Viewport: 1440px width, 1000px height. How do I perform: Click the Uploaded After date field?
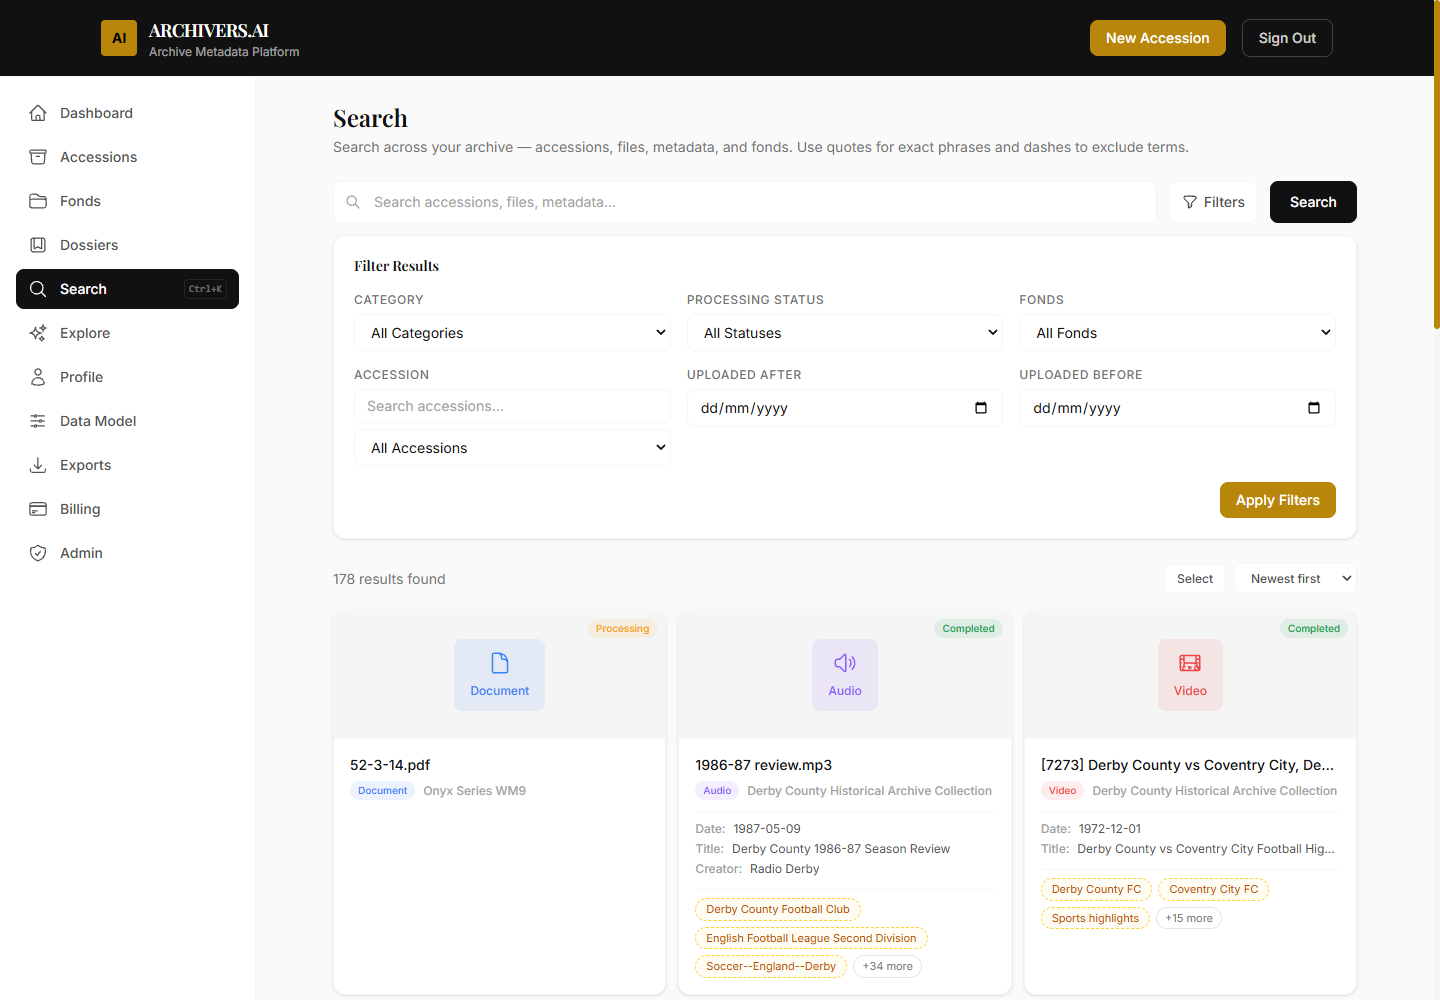845,408
